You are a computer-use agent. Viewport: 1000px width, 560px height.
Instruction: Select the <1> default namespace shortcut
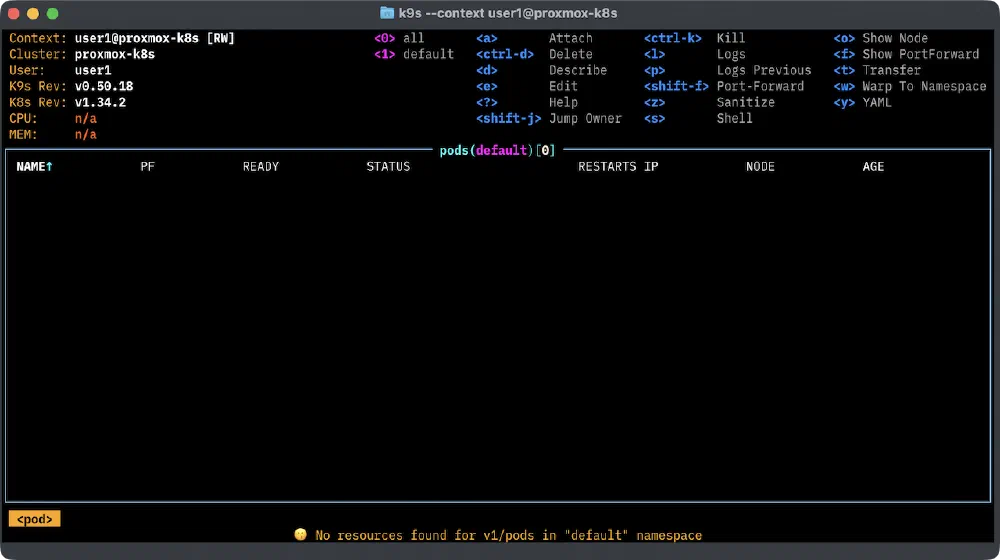pos(414,54)
